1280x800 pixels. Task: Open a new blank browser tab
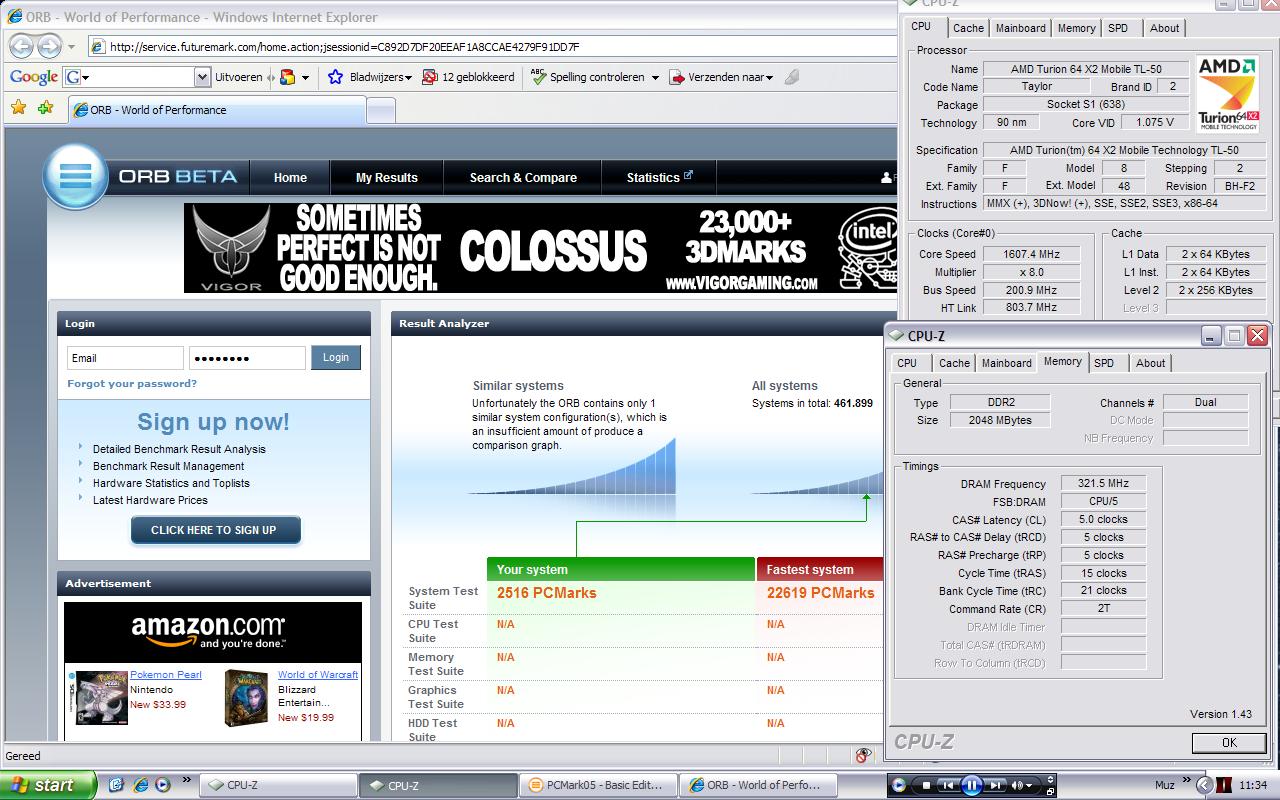tap(381, 111)
